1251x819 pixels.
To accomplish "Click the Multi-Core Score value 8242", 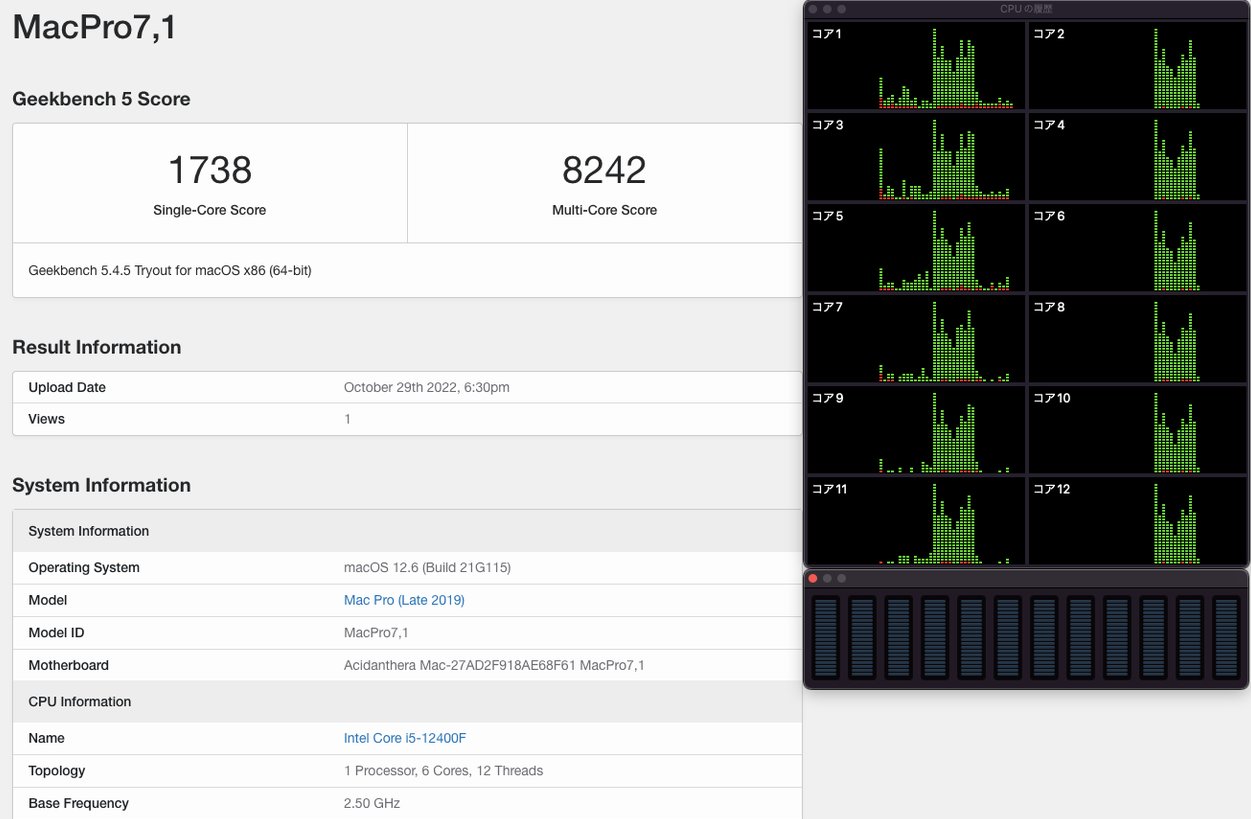I will coord(604,170).
